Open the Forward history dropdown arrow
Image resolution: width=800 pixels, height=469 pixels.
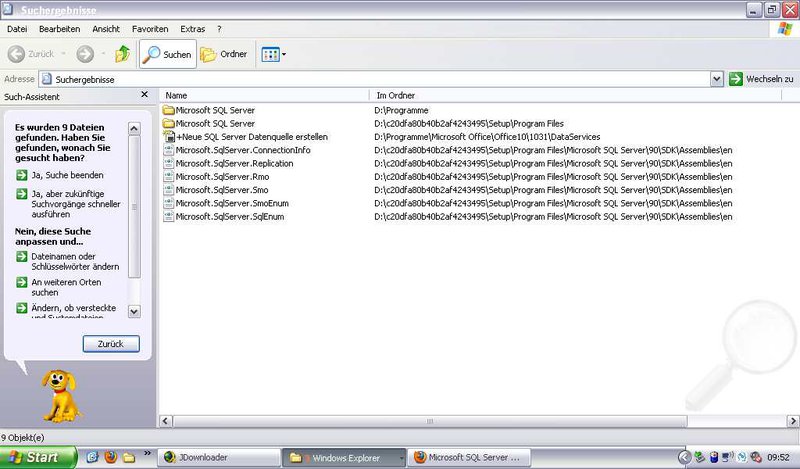(x=104, y=54)
